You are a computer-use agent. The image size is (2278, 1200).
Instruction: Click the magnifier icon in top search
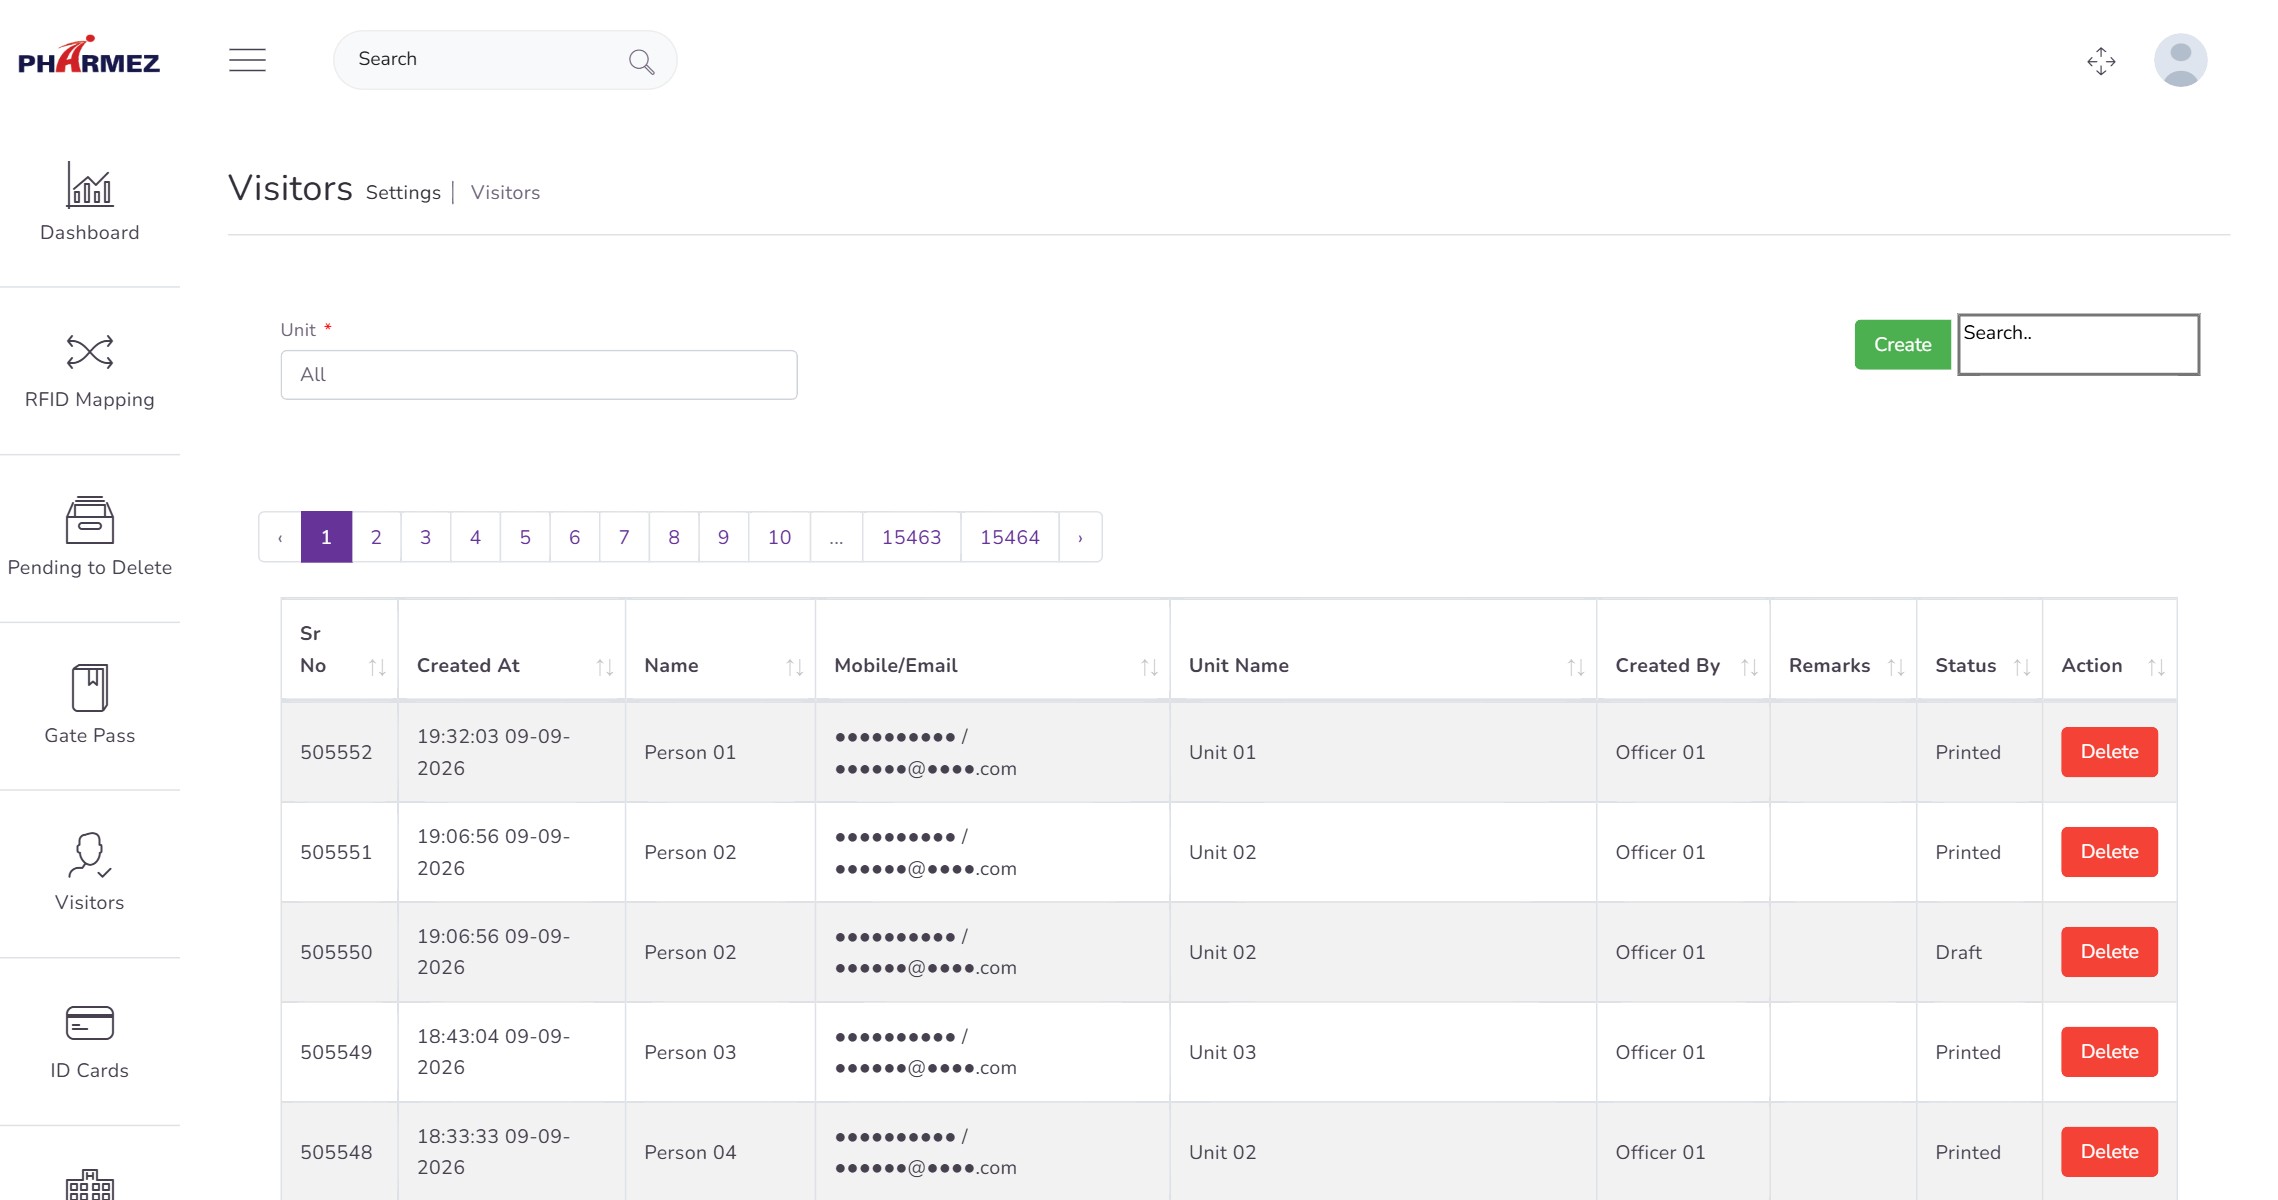click(641, 62)
